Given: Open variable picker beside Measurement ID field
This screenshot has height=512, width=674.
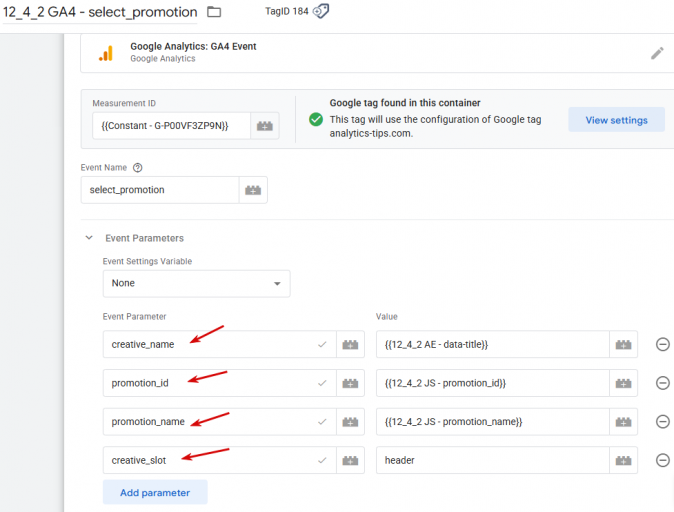Looking at the screenshot, I should click(x=265, y=126).
